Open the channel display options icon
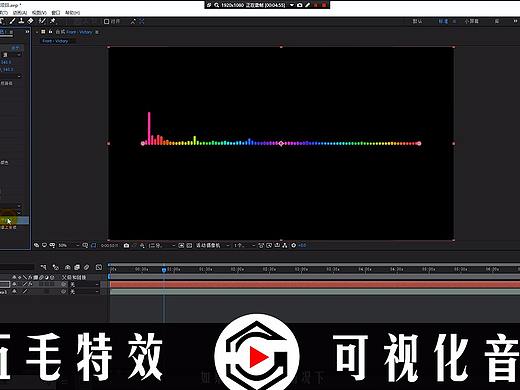The width and height of the screenshot is (520, 390). (x=142, y=245)
